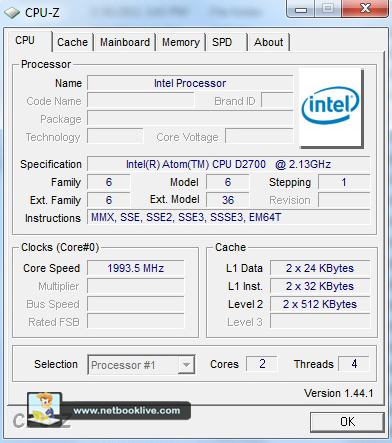The height and width of the screenshot is (443, 392).
Task: Click the L1 Data value 2 x 24 KBytes
Action: click(320, 268)
